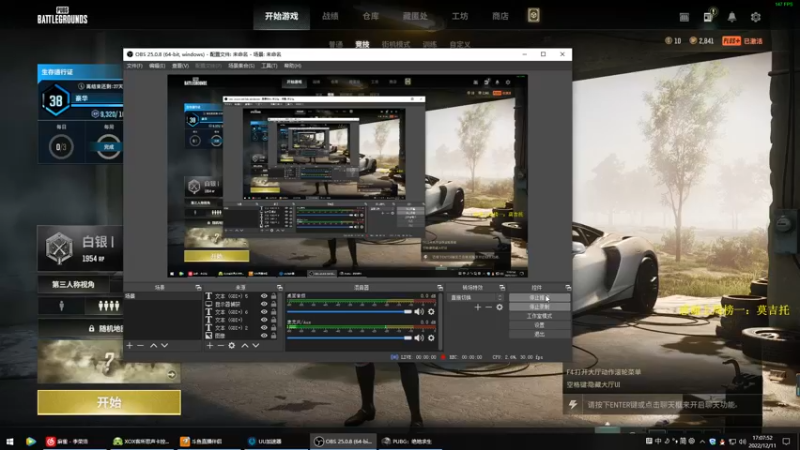Pop out the Sources dock panel
Viewport: 800px width, 450px height.
pyautogui.click(x=279, y=288)
